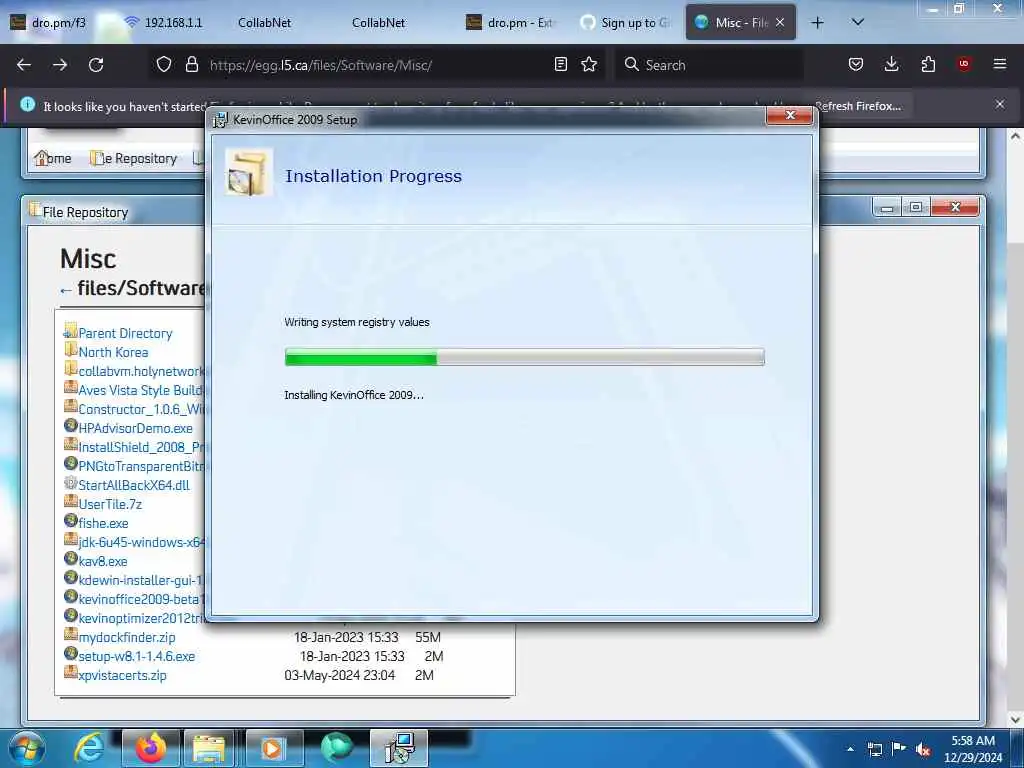The height and width of the screenshot is (768, 1024).
Task: Open the collabvm.holynetwork folder link
Action: (x=141, y=371)
